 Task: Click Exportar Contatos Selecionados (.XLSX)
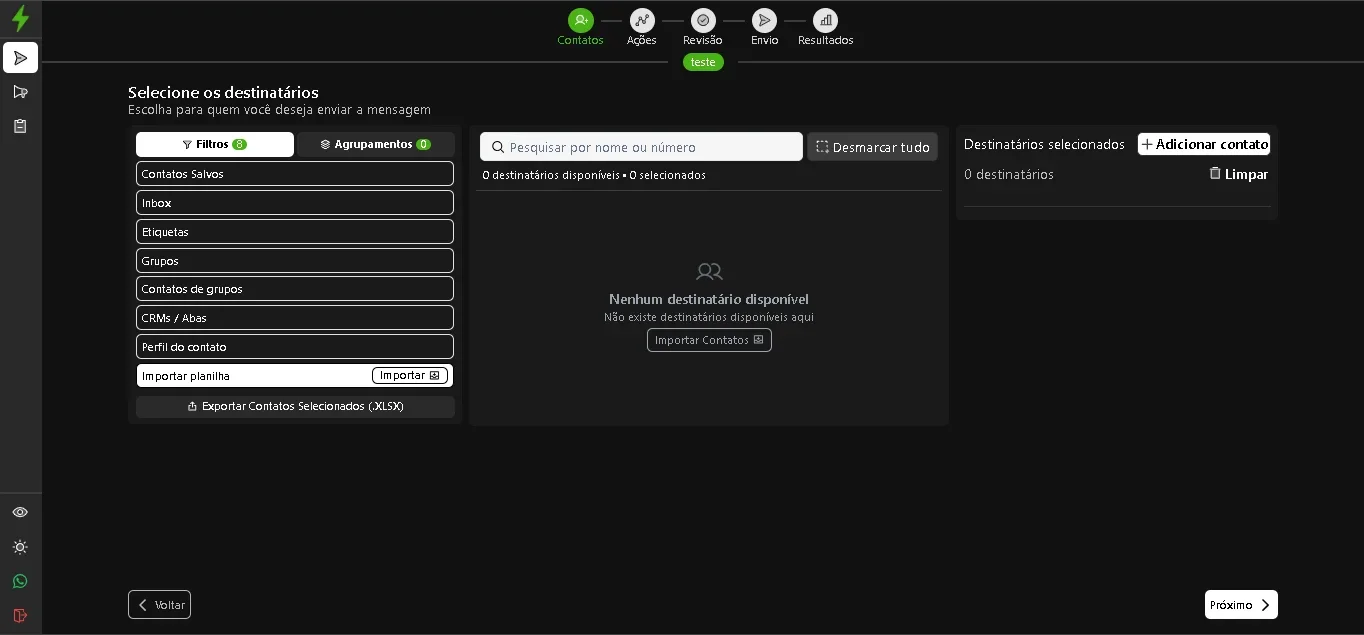[x=295, y=407]
